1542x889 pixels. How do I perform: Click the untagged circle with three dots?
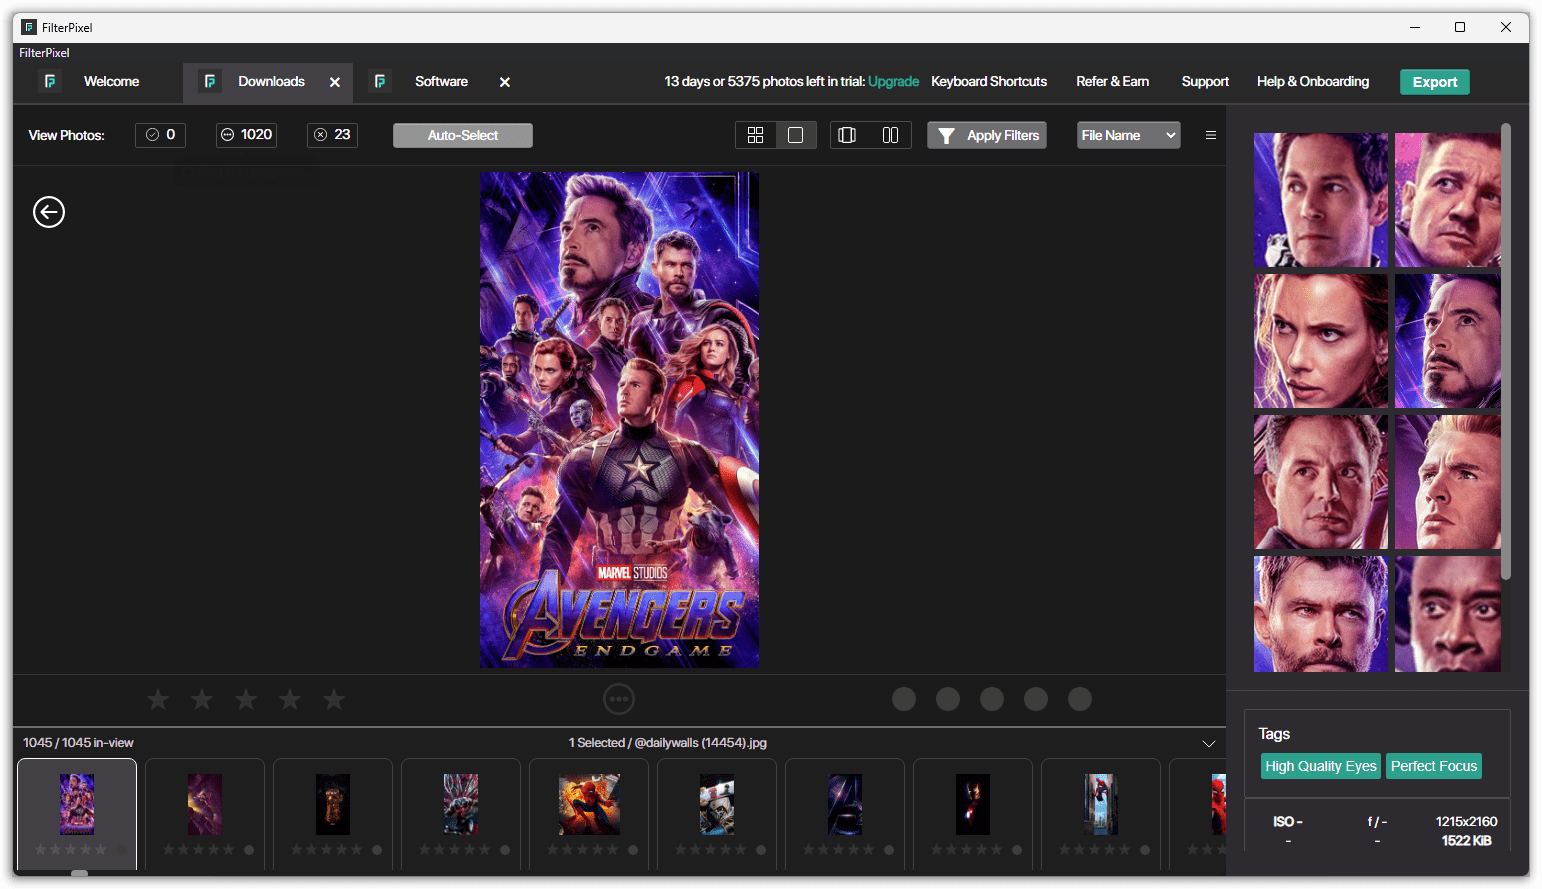(619, 699)
